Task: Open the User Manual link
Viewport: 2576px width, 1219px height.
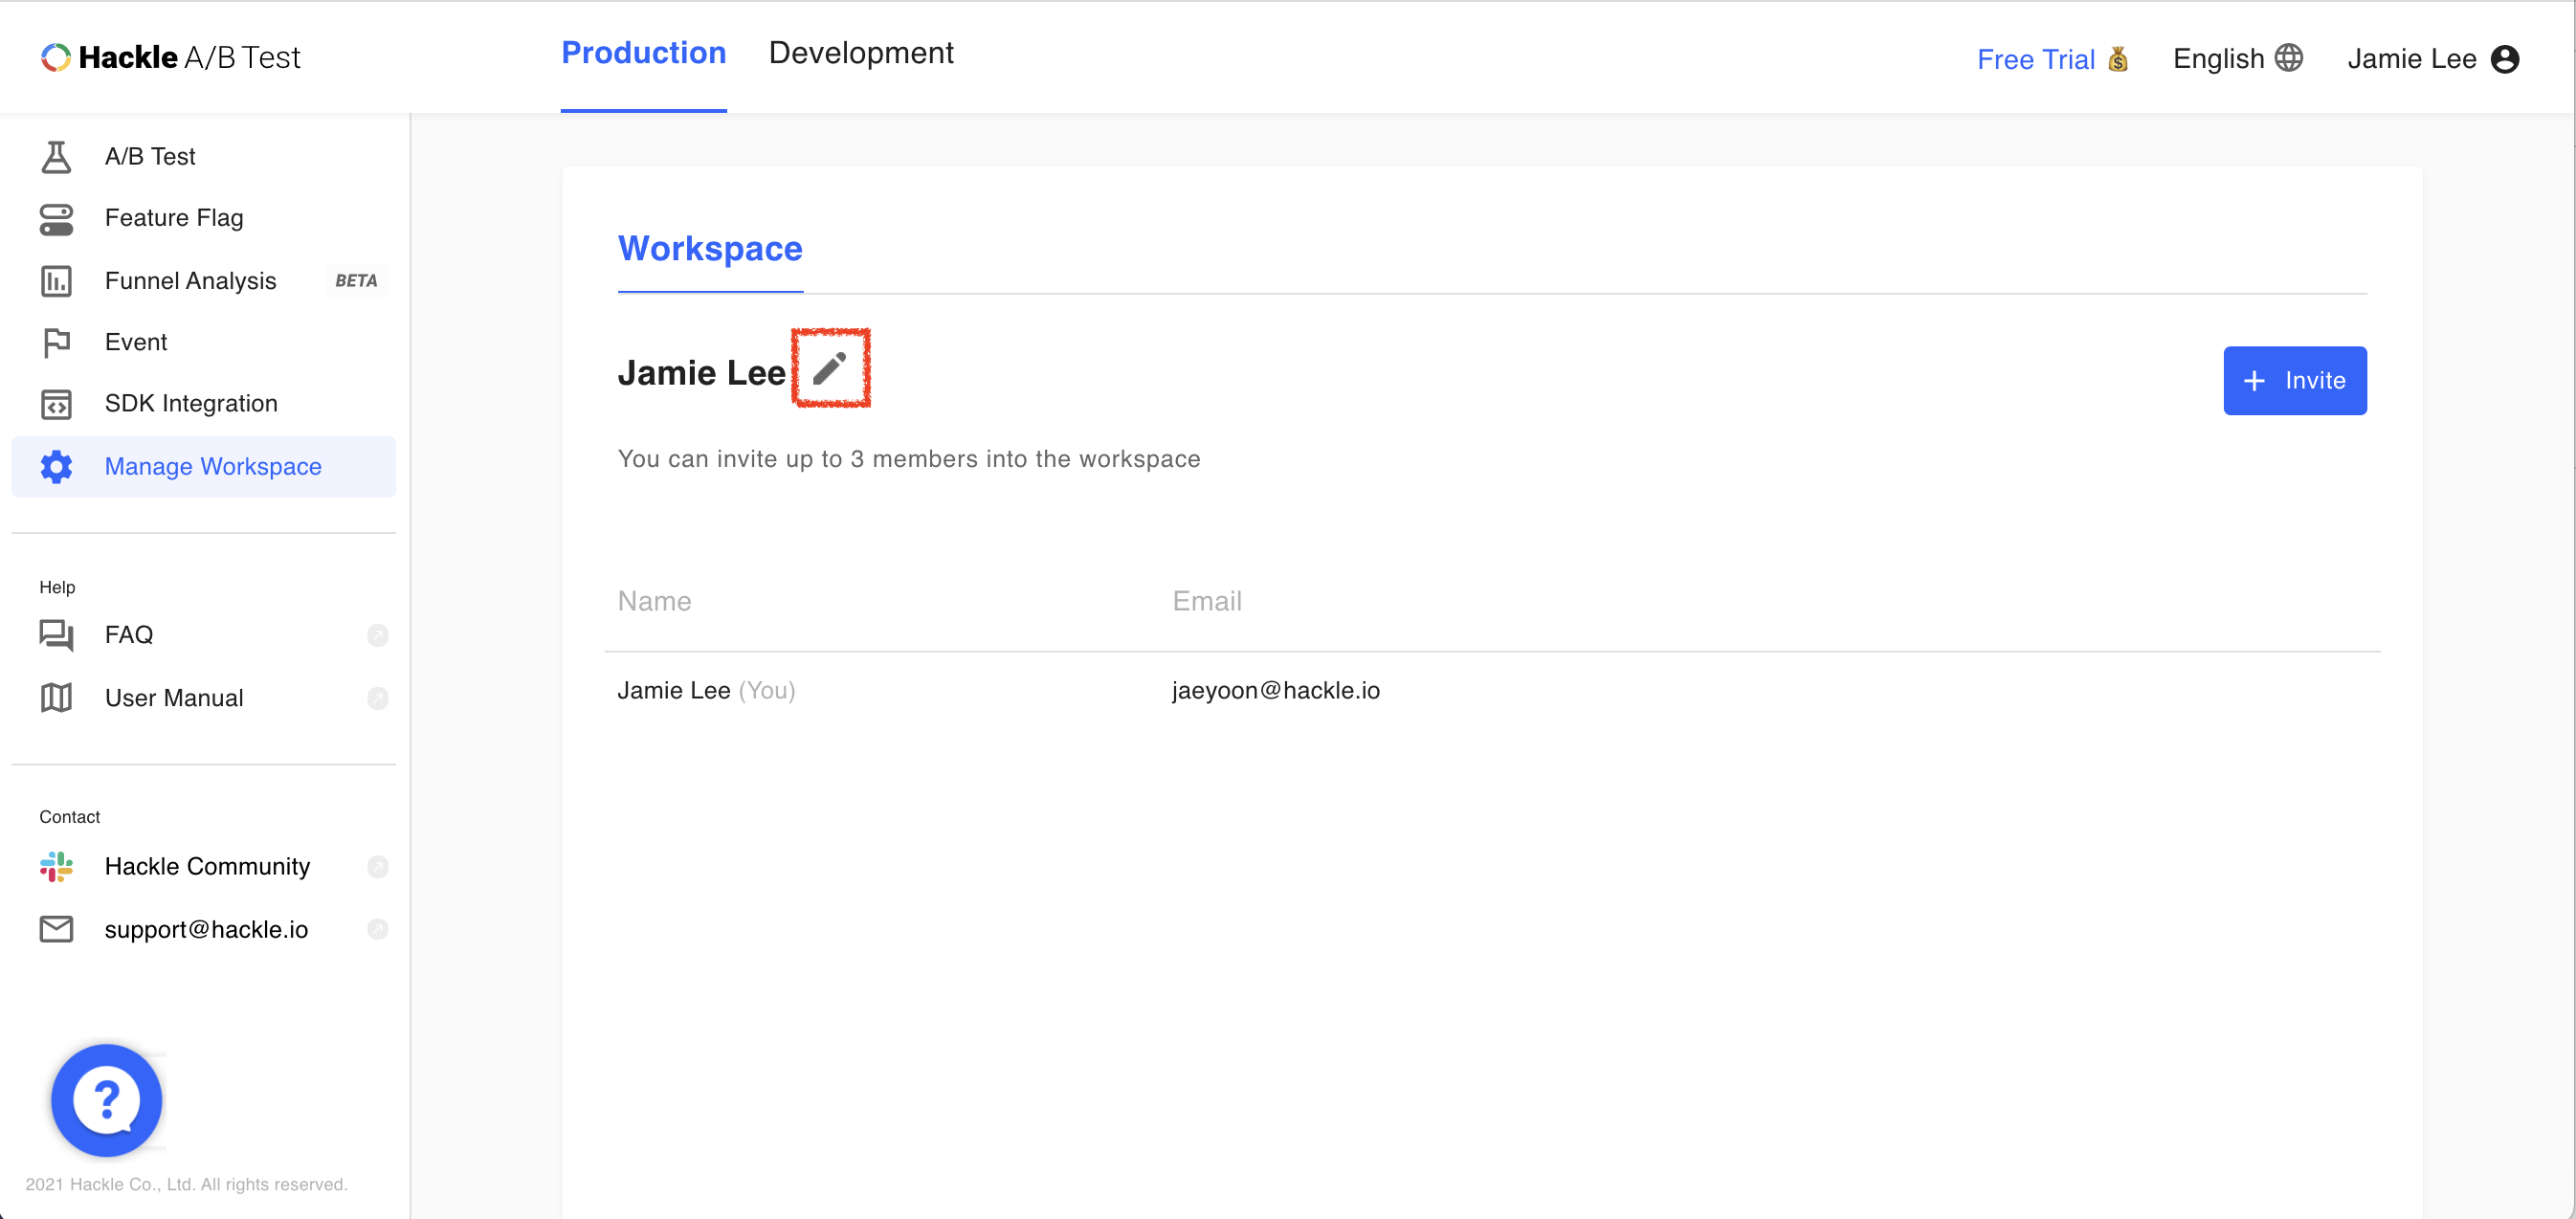Action: pos(174,698)
